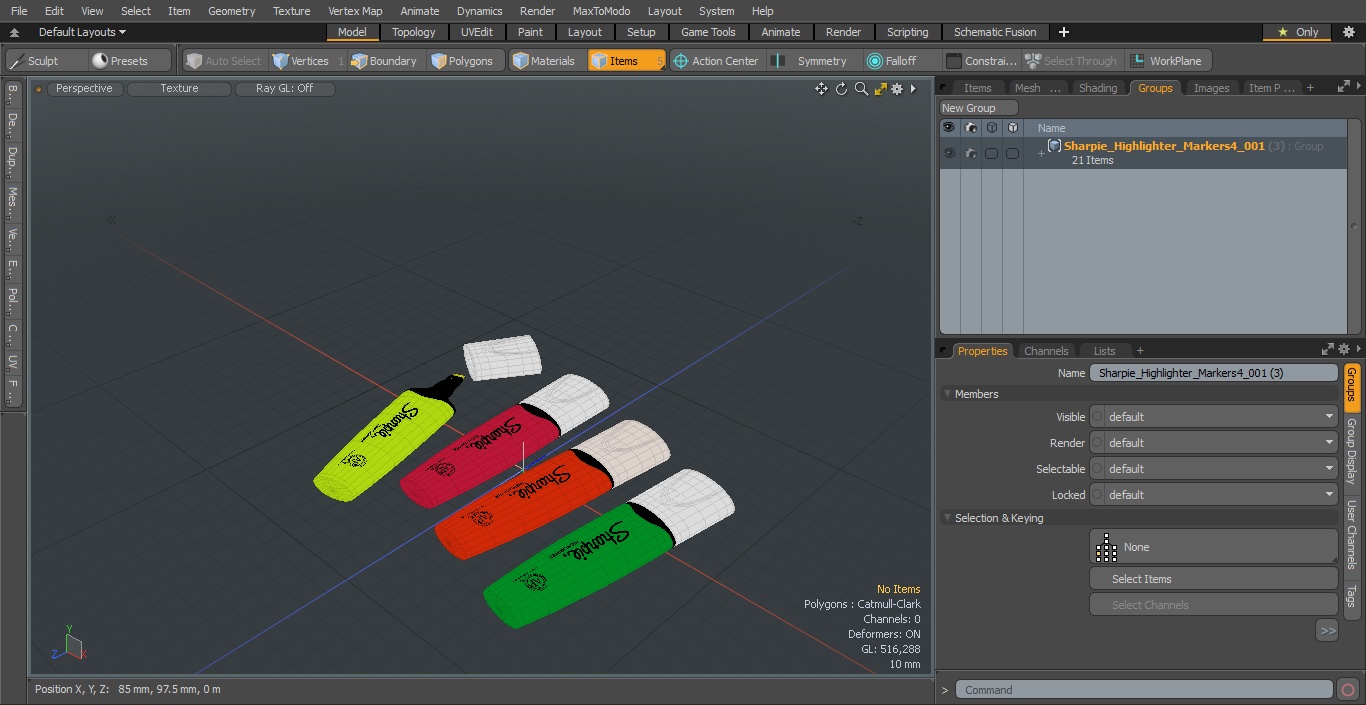Open the Vertex Map menu
1366x705 pixels.
pos(355,11)
